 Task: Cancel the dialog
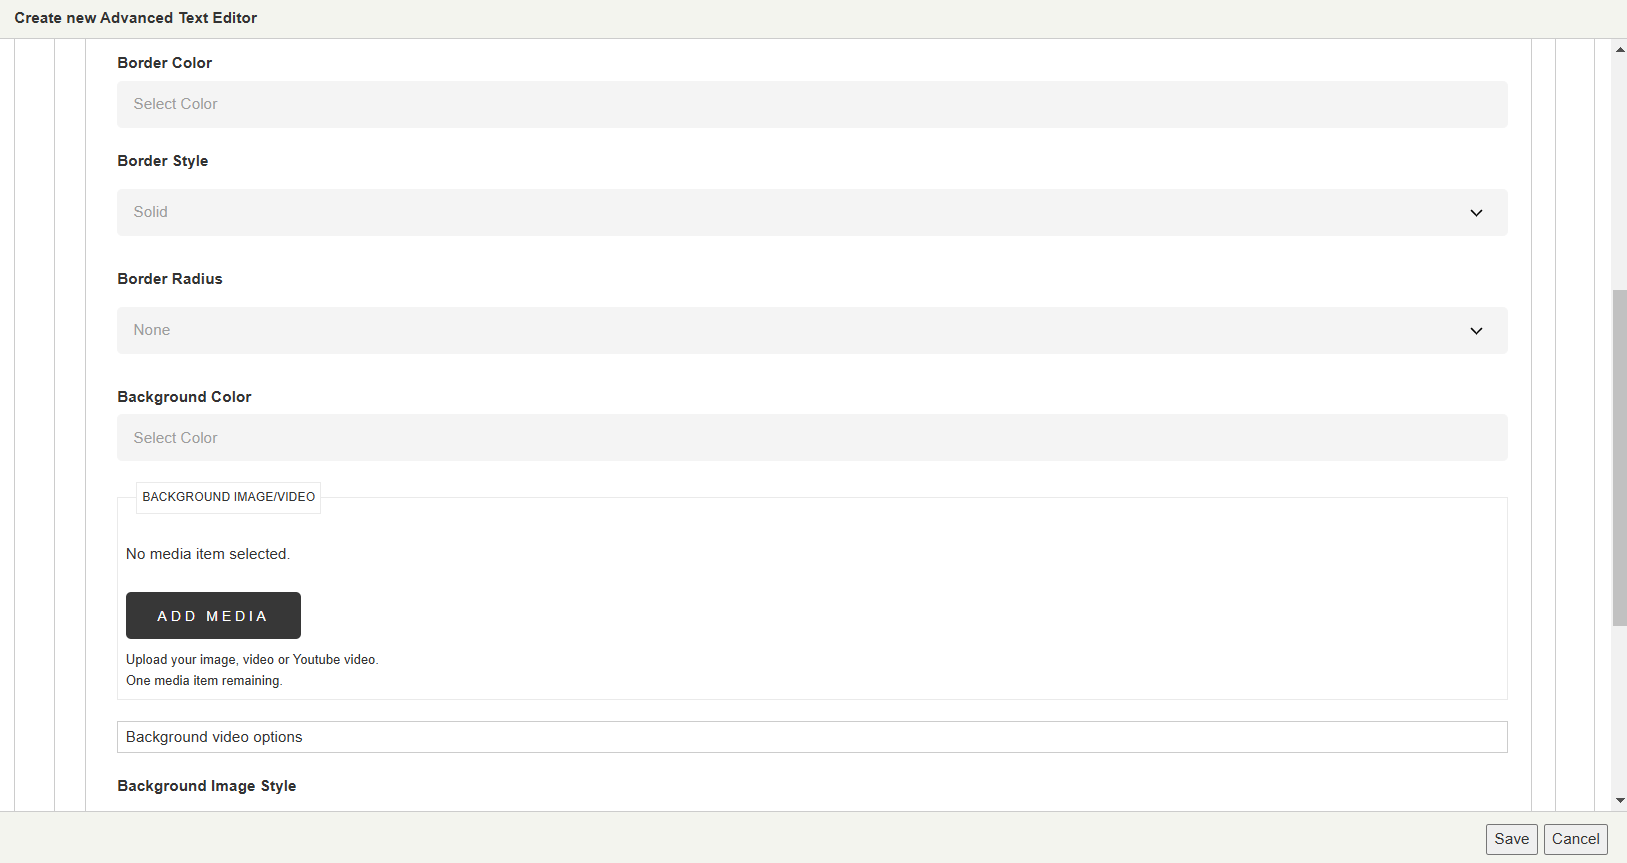pyautogui.click(x=1575, y=839)
